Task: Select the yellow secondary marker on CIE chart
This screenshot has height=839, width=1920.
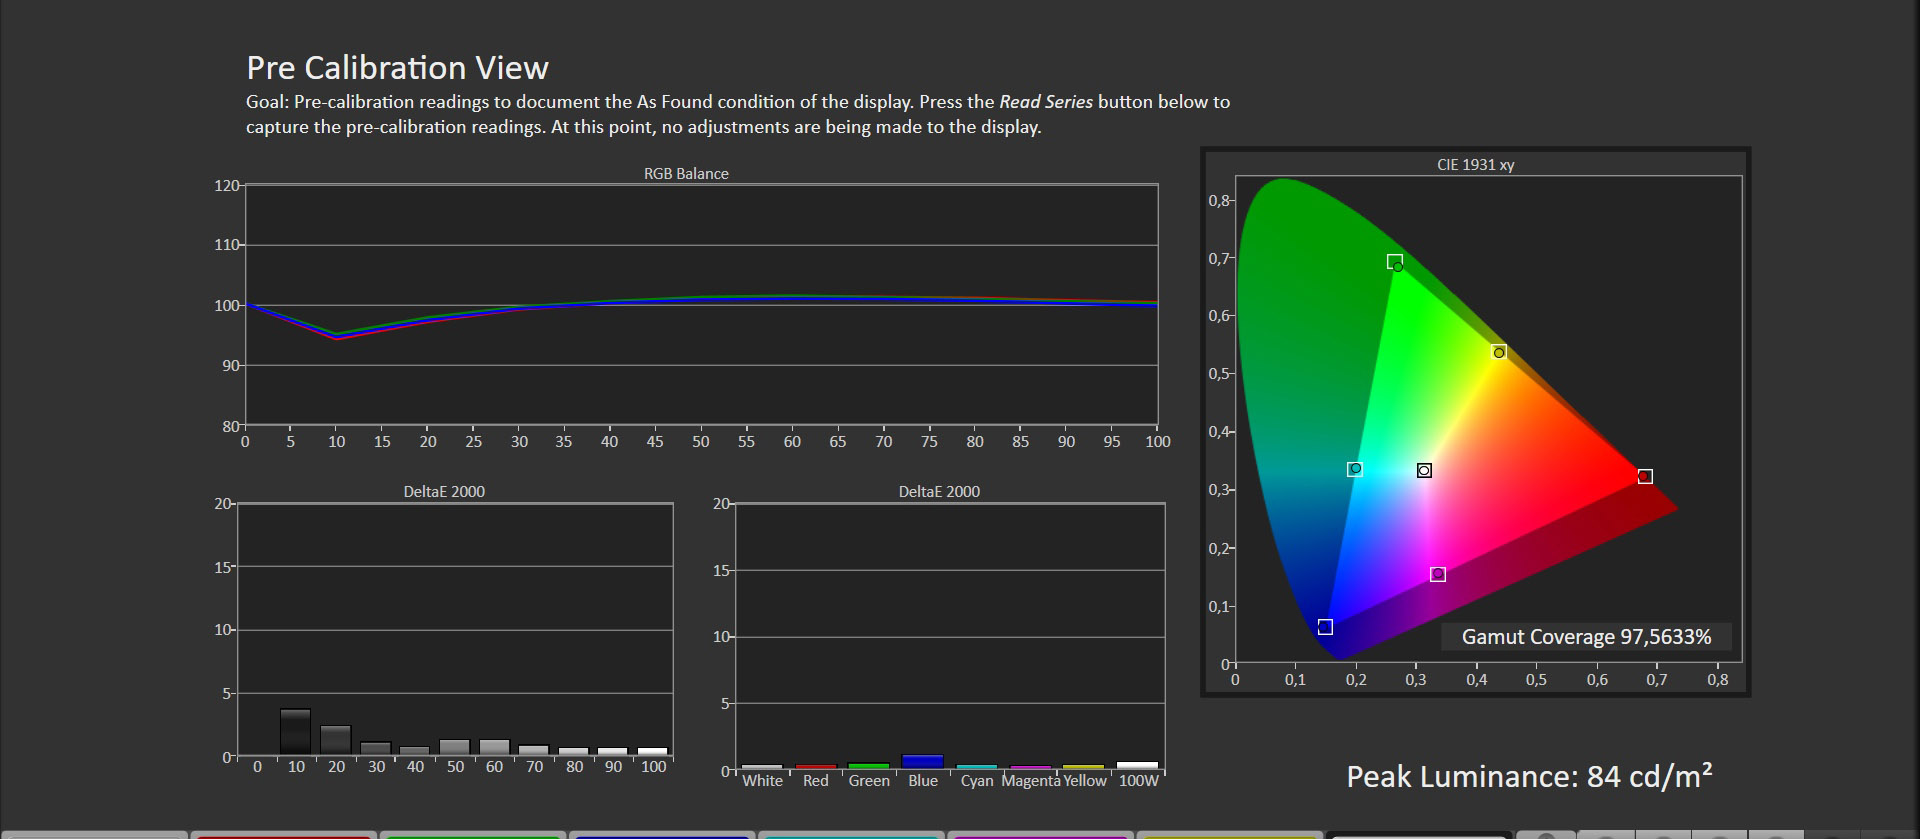Action: point(1498,352)
